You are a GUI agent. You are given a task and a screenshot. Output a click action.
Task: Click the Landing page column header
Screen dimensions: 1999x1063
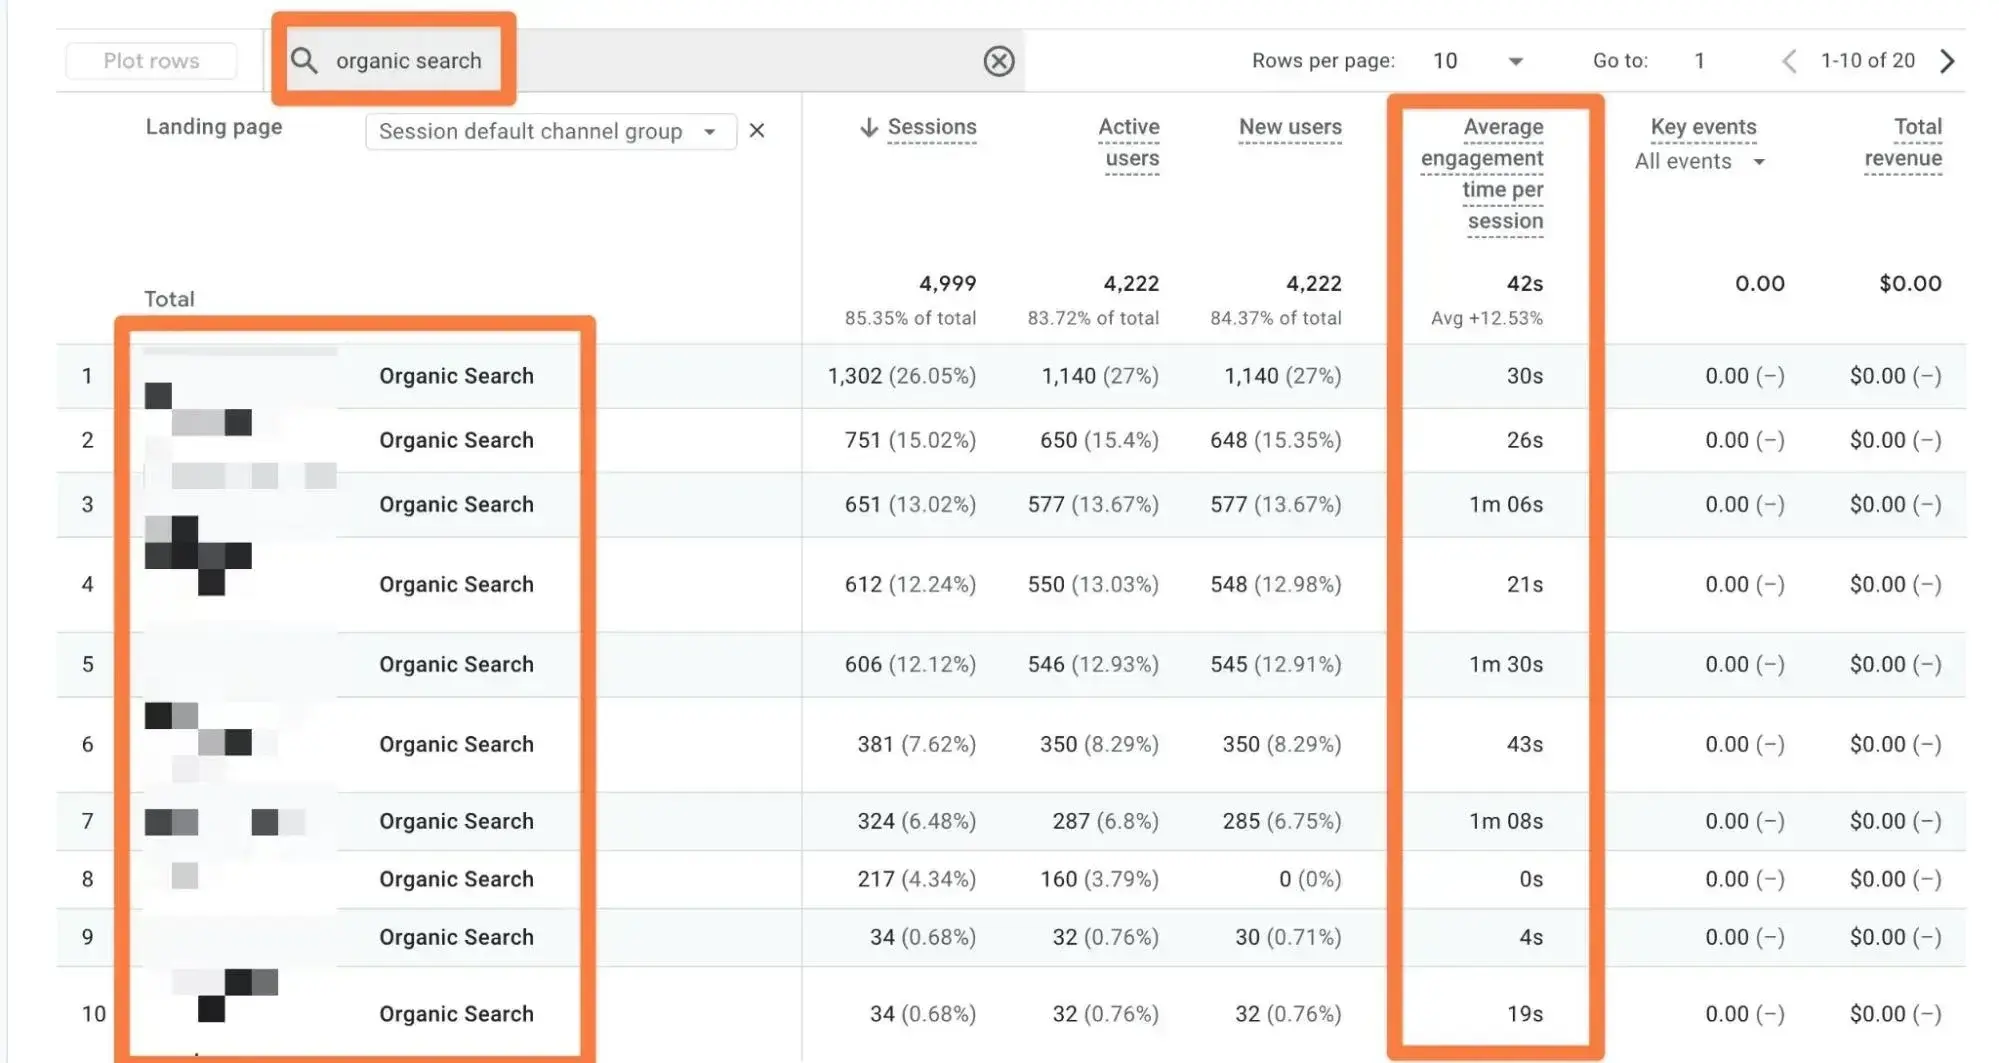click(x=213, y=127)
